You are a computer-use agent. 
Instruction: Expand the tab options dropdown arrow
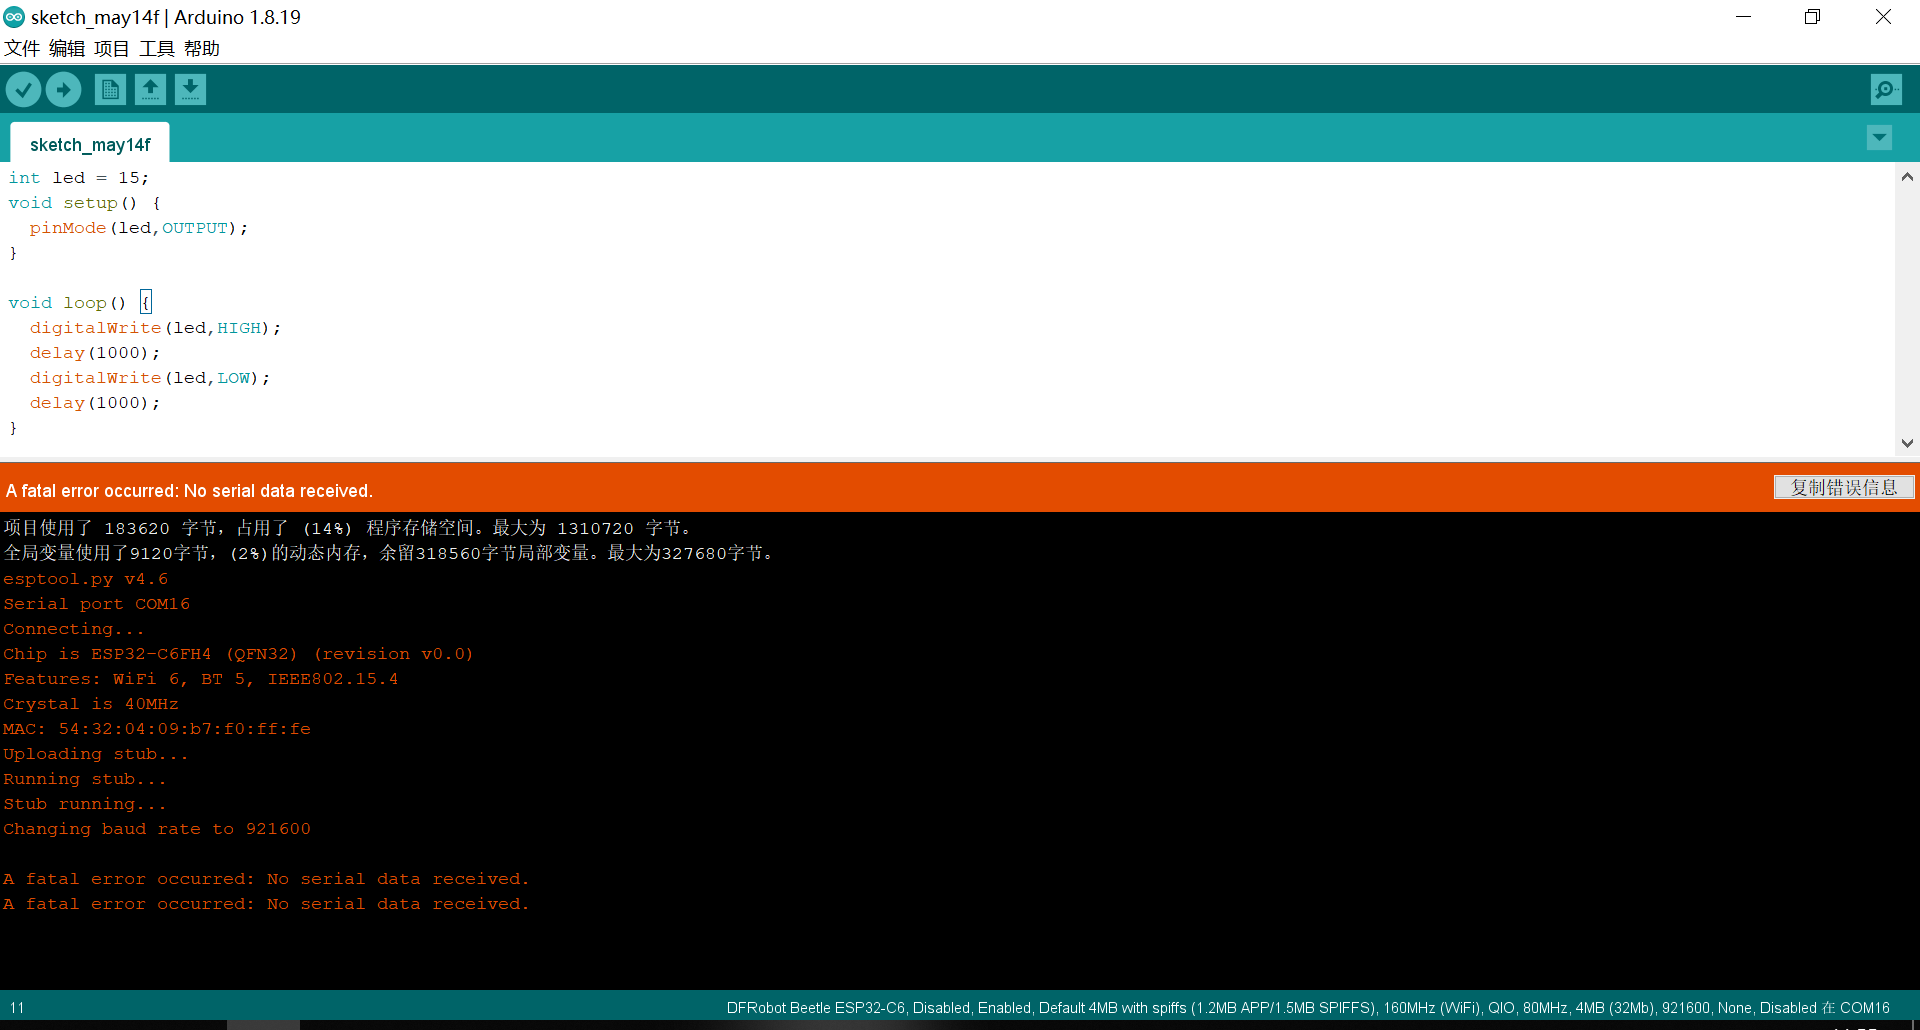[1879, 138]
